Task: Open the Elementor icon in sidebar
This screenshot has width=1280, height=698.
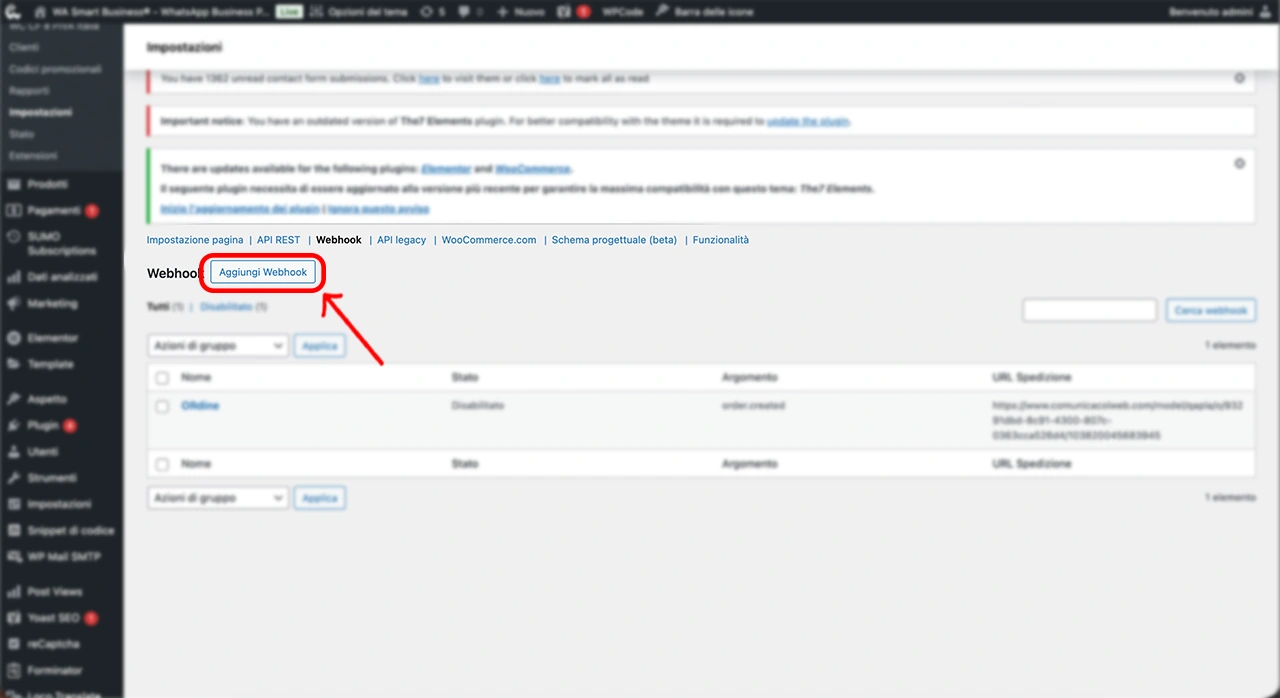Action: pos(13,339)
